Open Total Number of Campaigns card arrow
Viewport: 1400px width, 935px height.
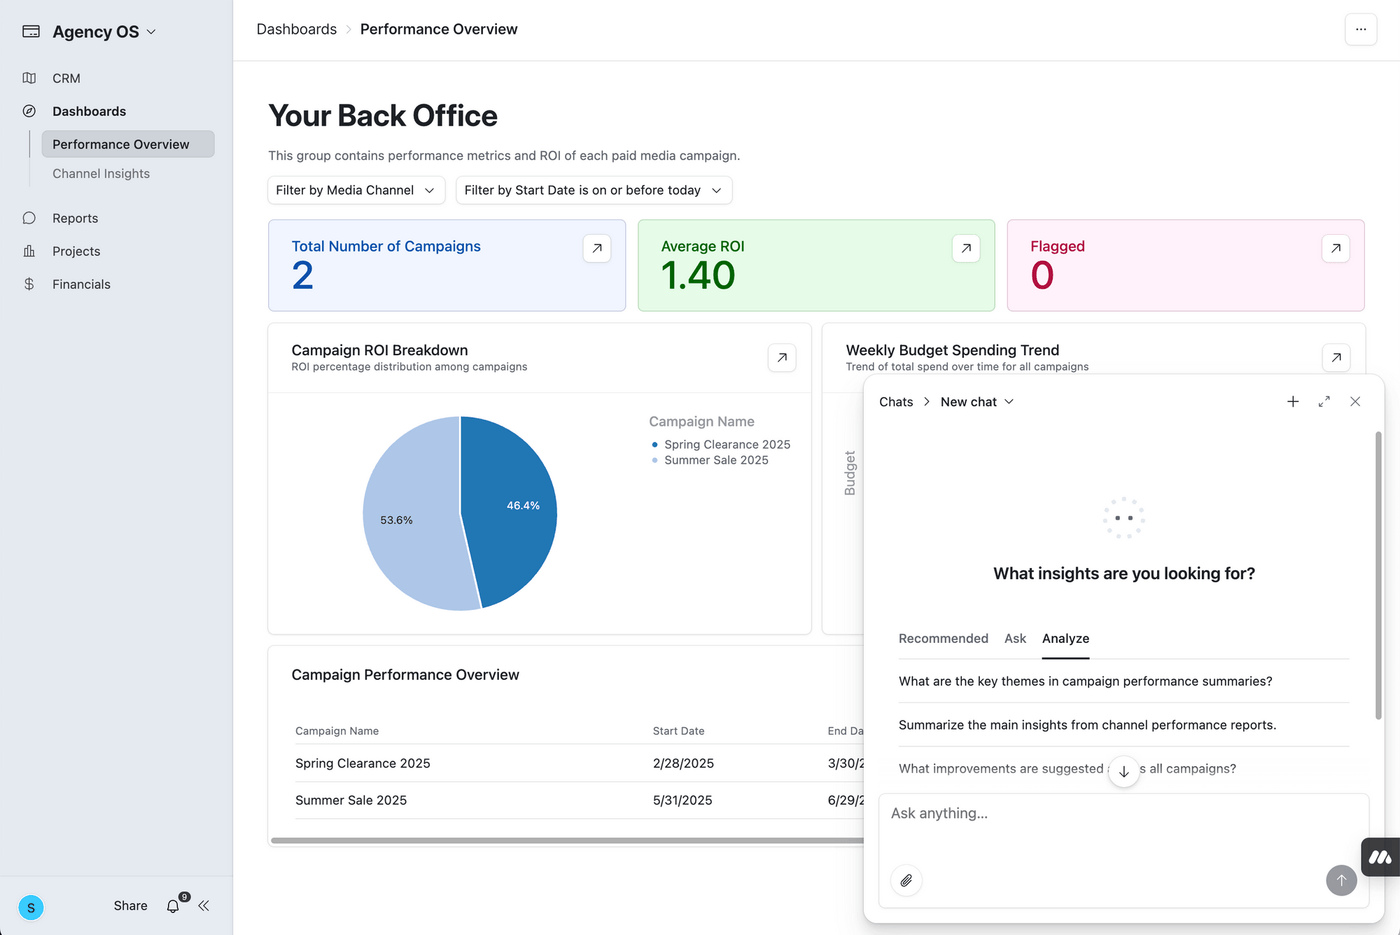(597, 248)
